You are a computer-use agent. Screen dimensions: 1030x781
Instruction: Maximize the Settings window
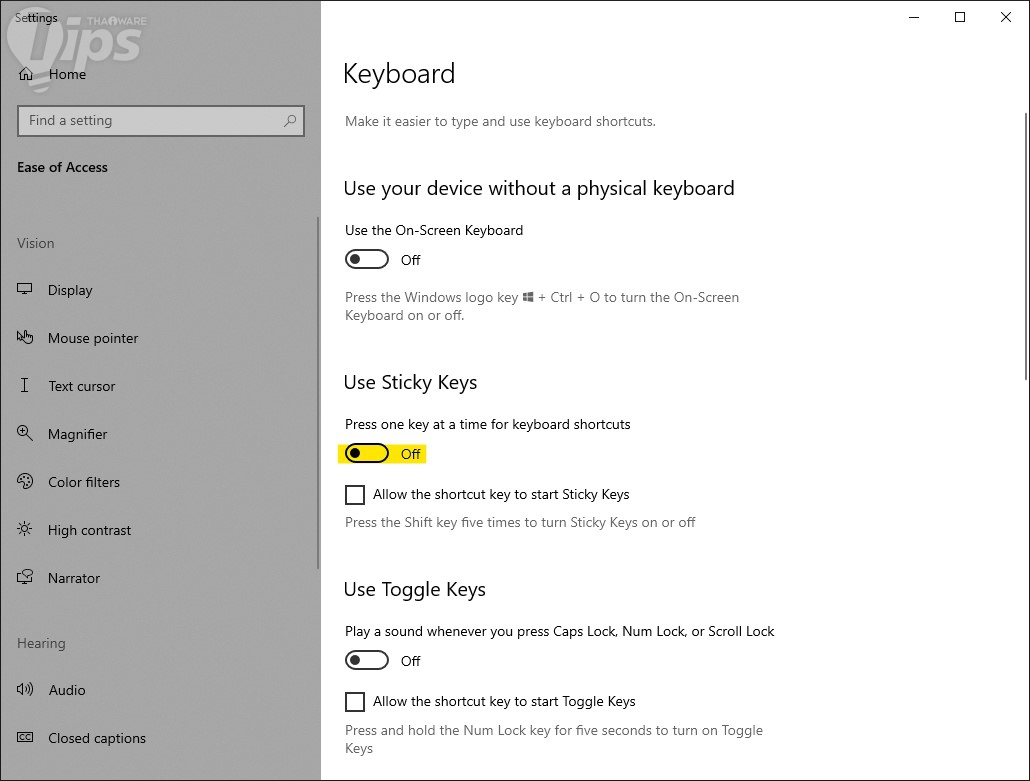[x=960, y=17]
